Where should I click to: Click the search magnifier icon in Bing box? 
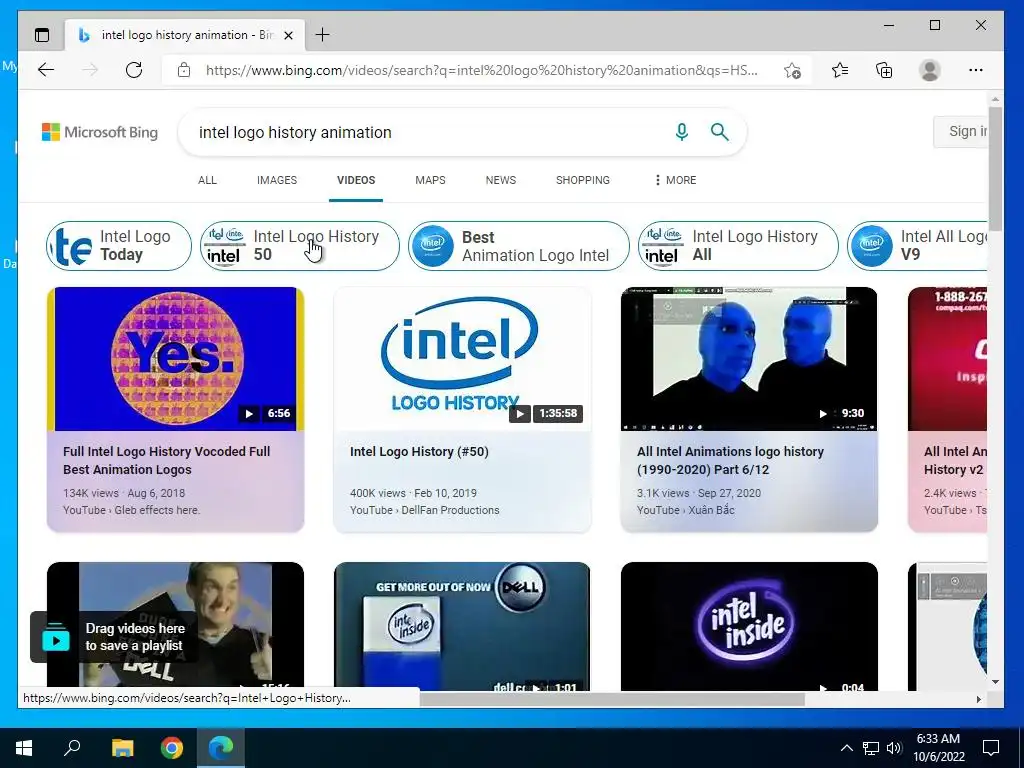coord(720,132)
